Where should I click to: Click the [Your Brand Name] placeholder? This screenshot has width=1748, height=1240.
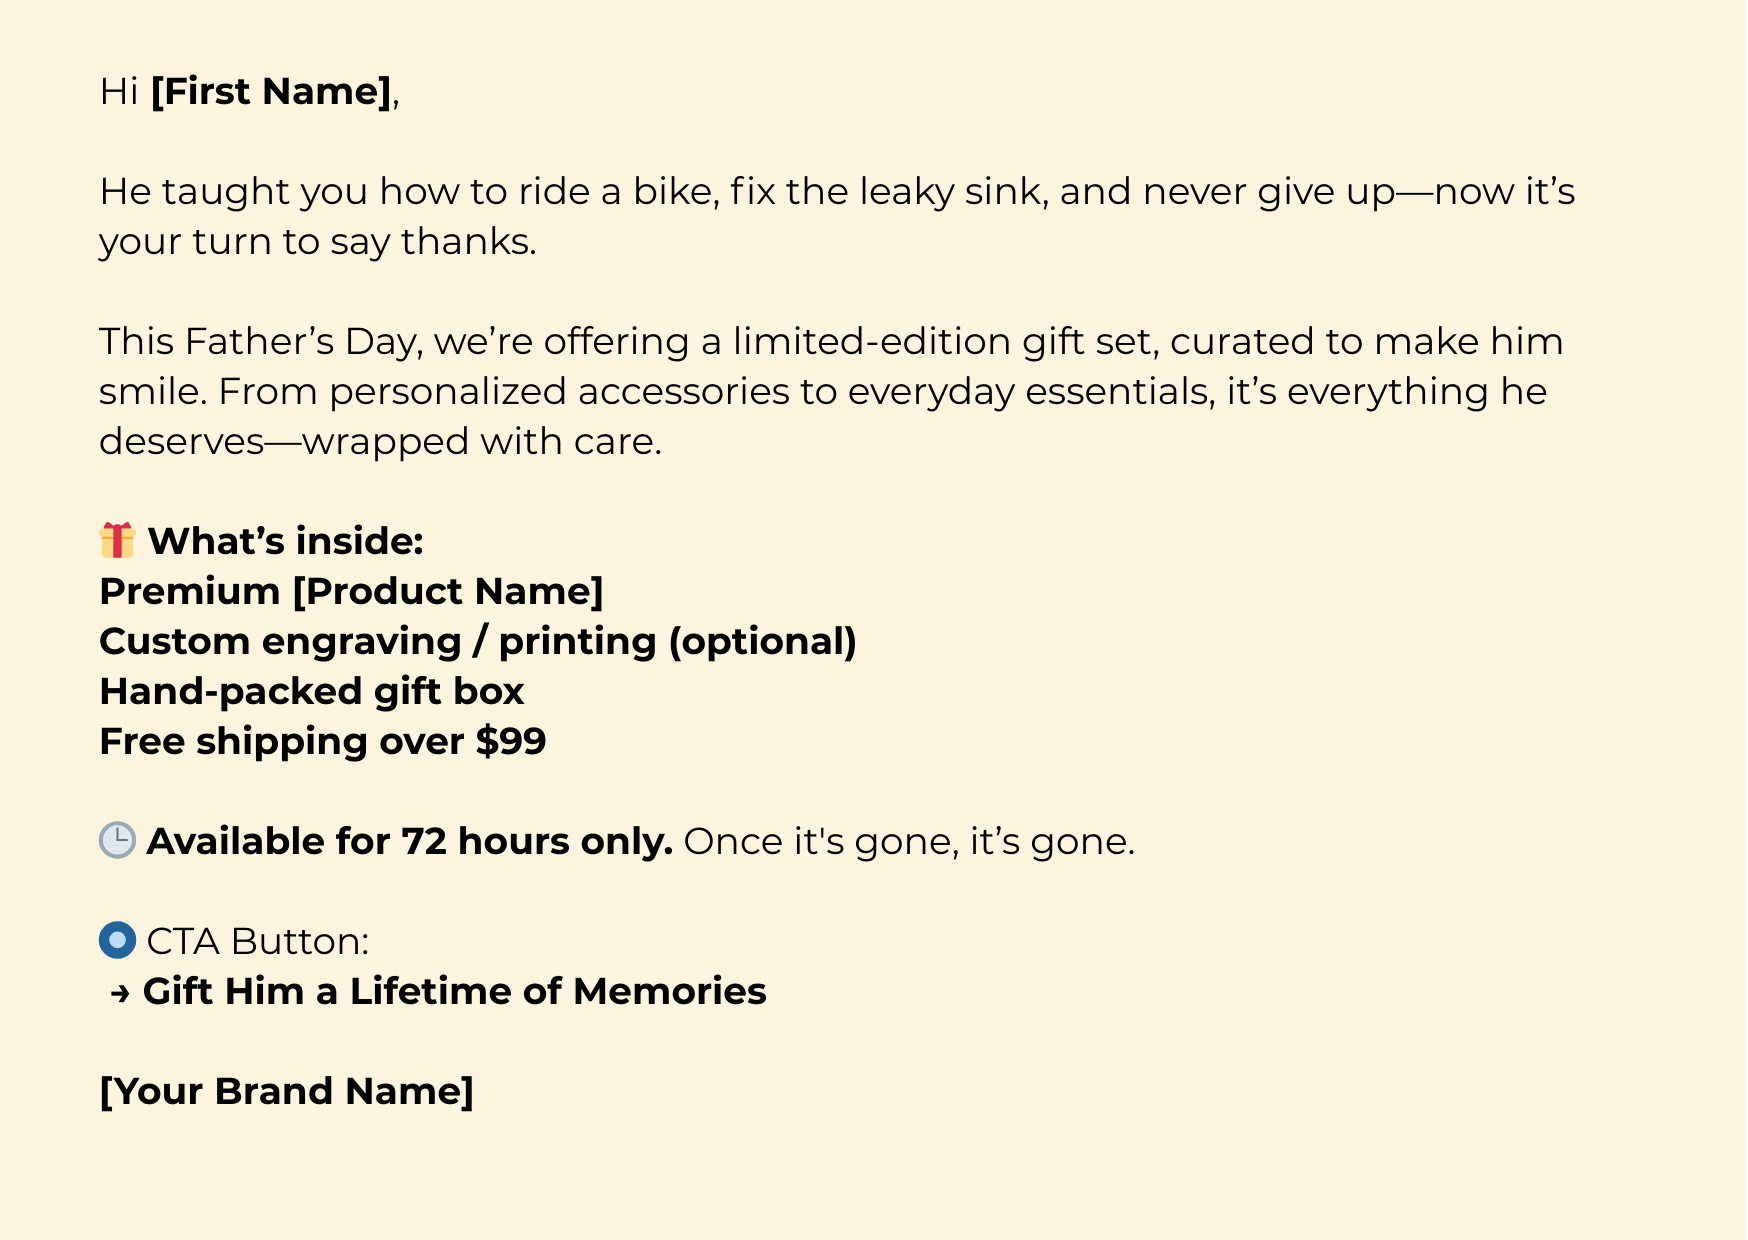click(286, 1091)
